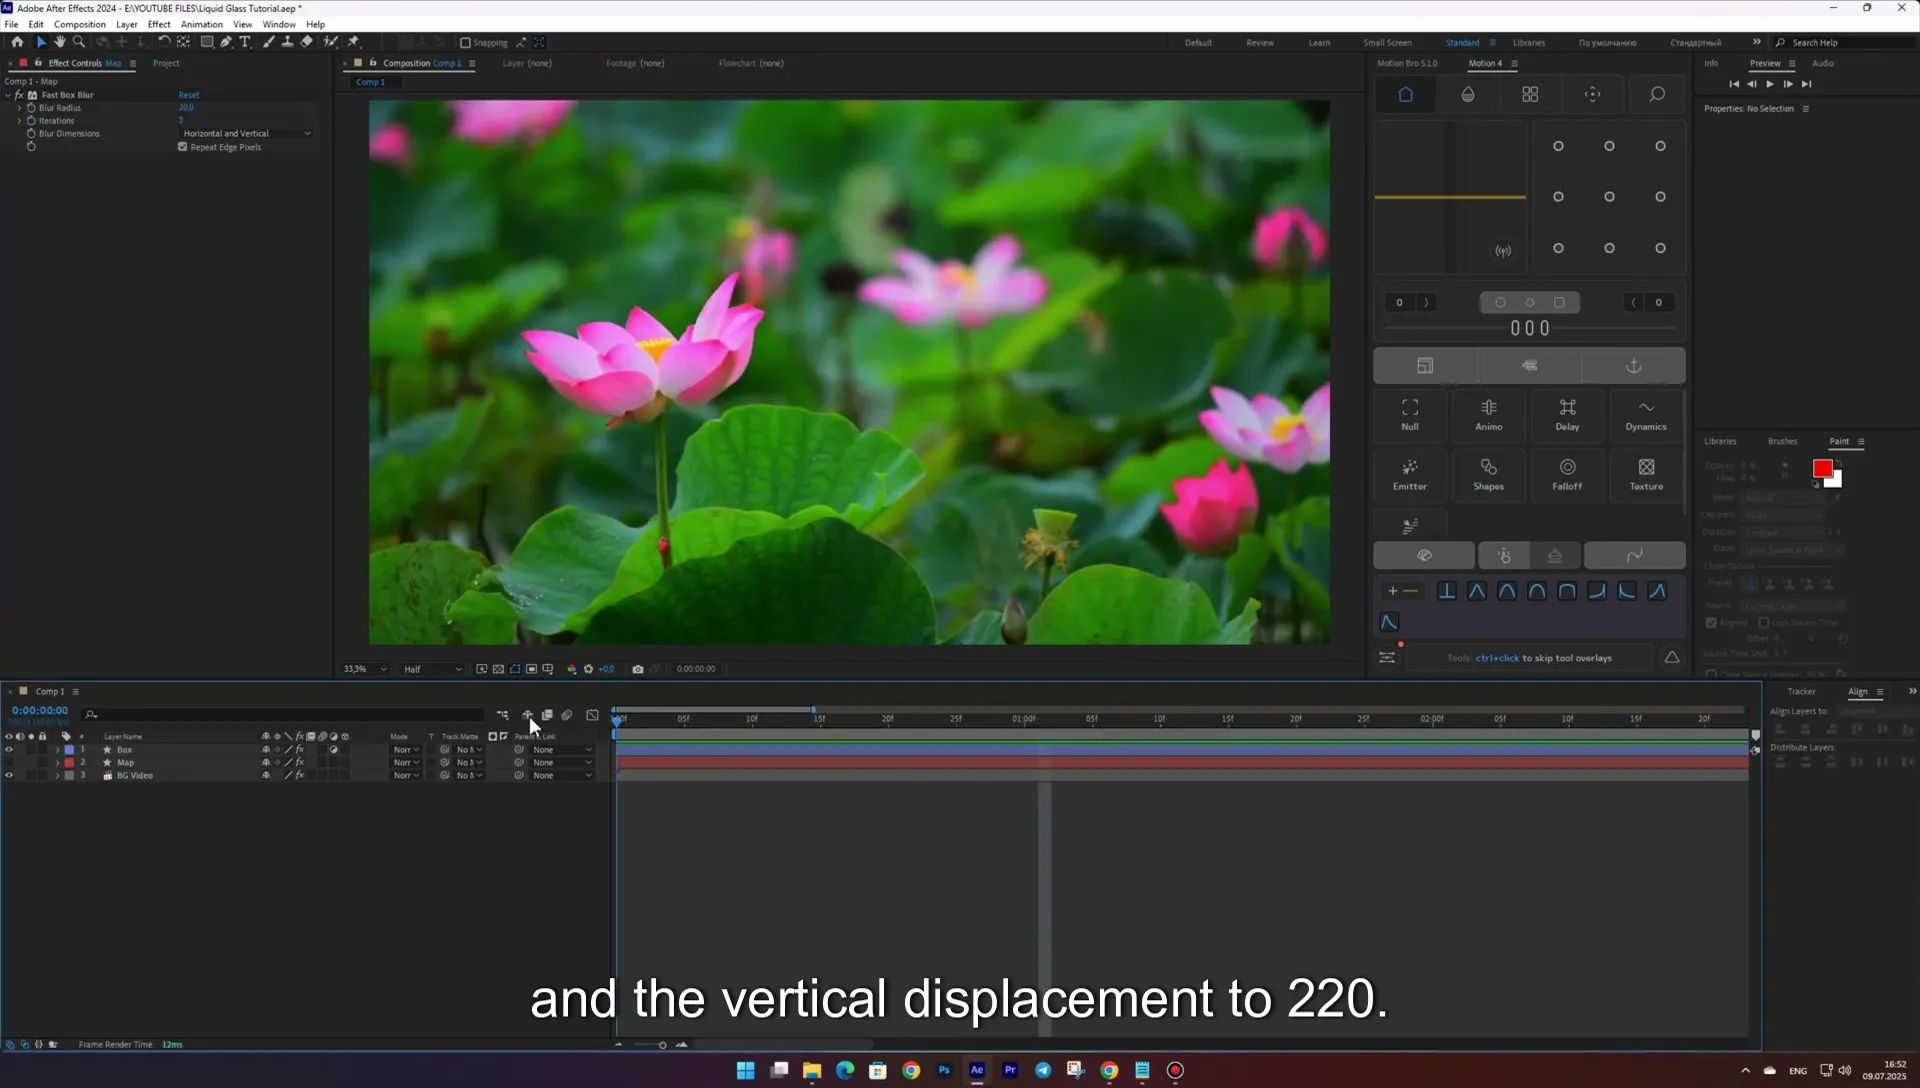Expand the Map layer properties
This screenshot has height=1088, width=1920.
click(57, 763)
